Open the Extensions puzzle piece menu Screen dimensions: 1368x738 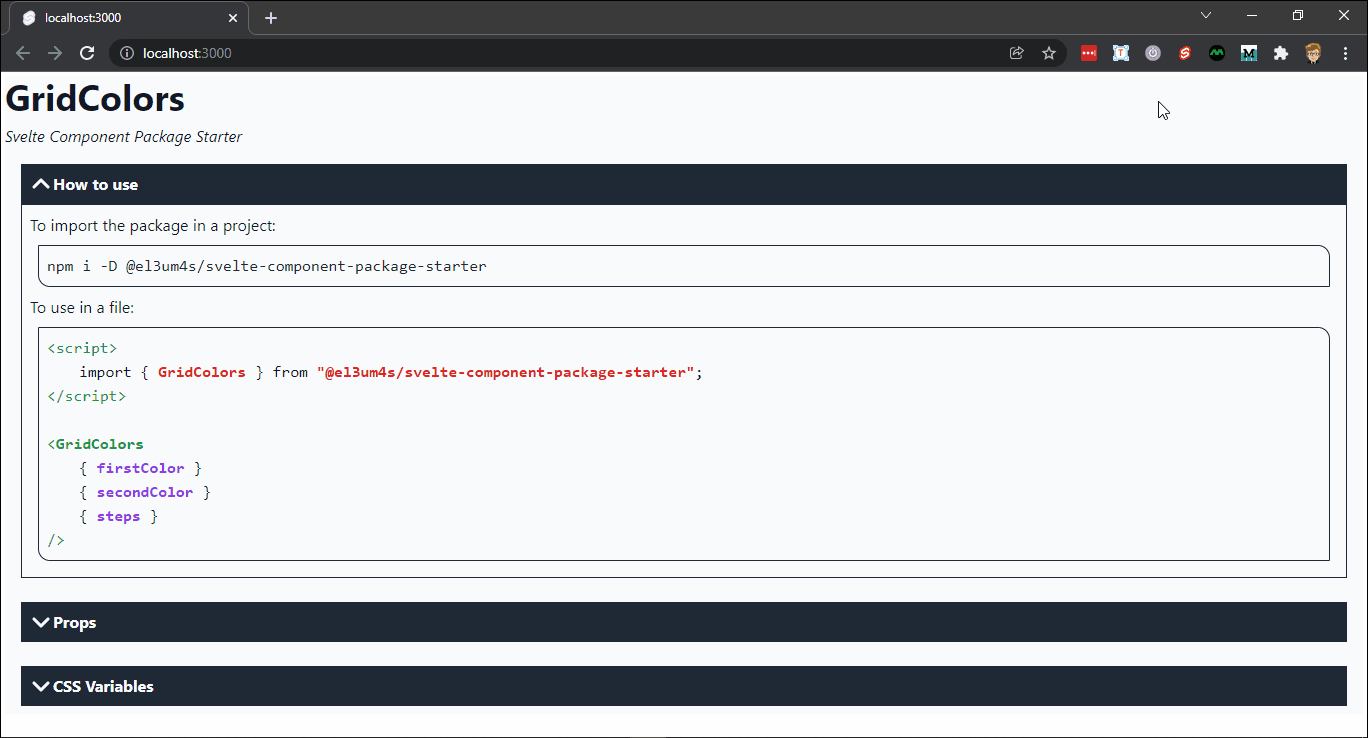tap(1281, 53)
